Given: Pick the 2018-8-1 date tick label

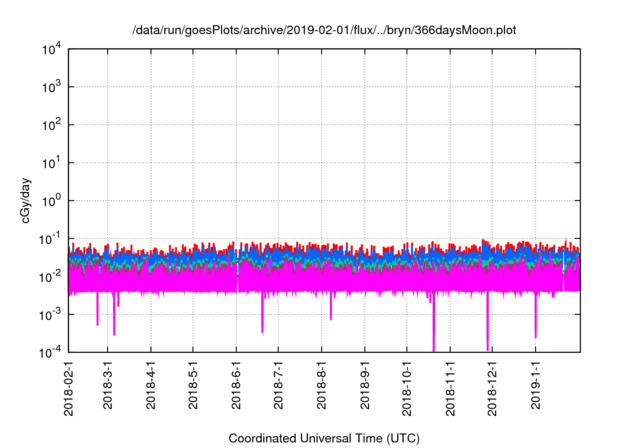Looking at the screenshot, I should 322,387.
